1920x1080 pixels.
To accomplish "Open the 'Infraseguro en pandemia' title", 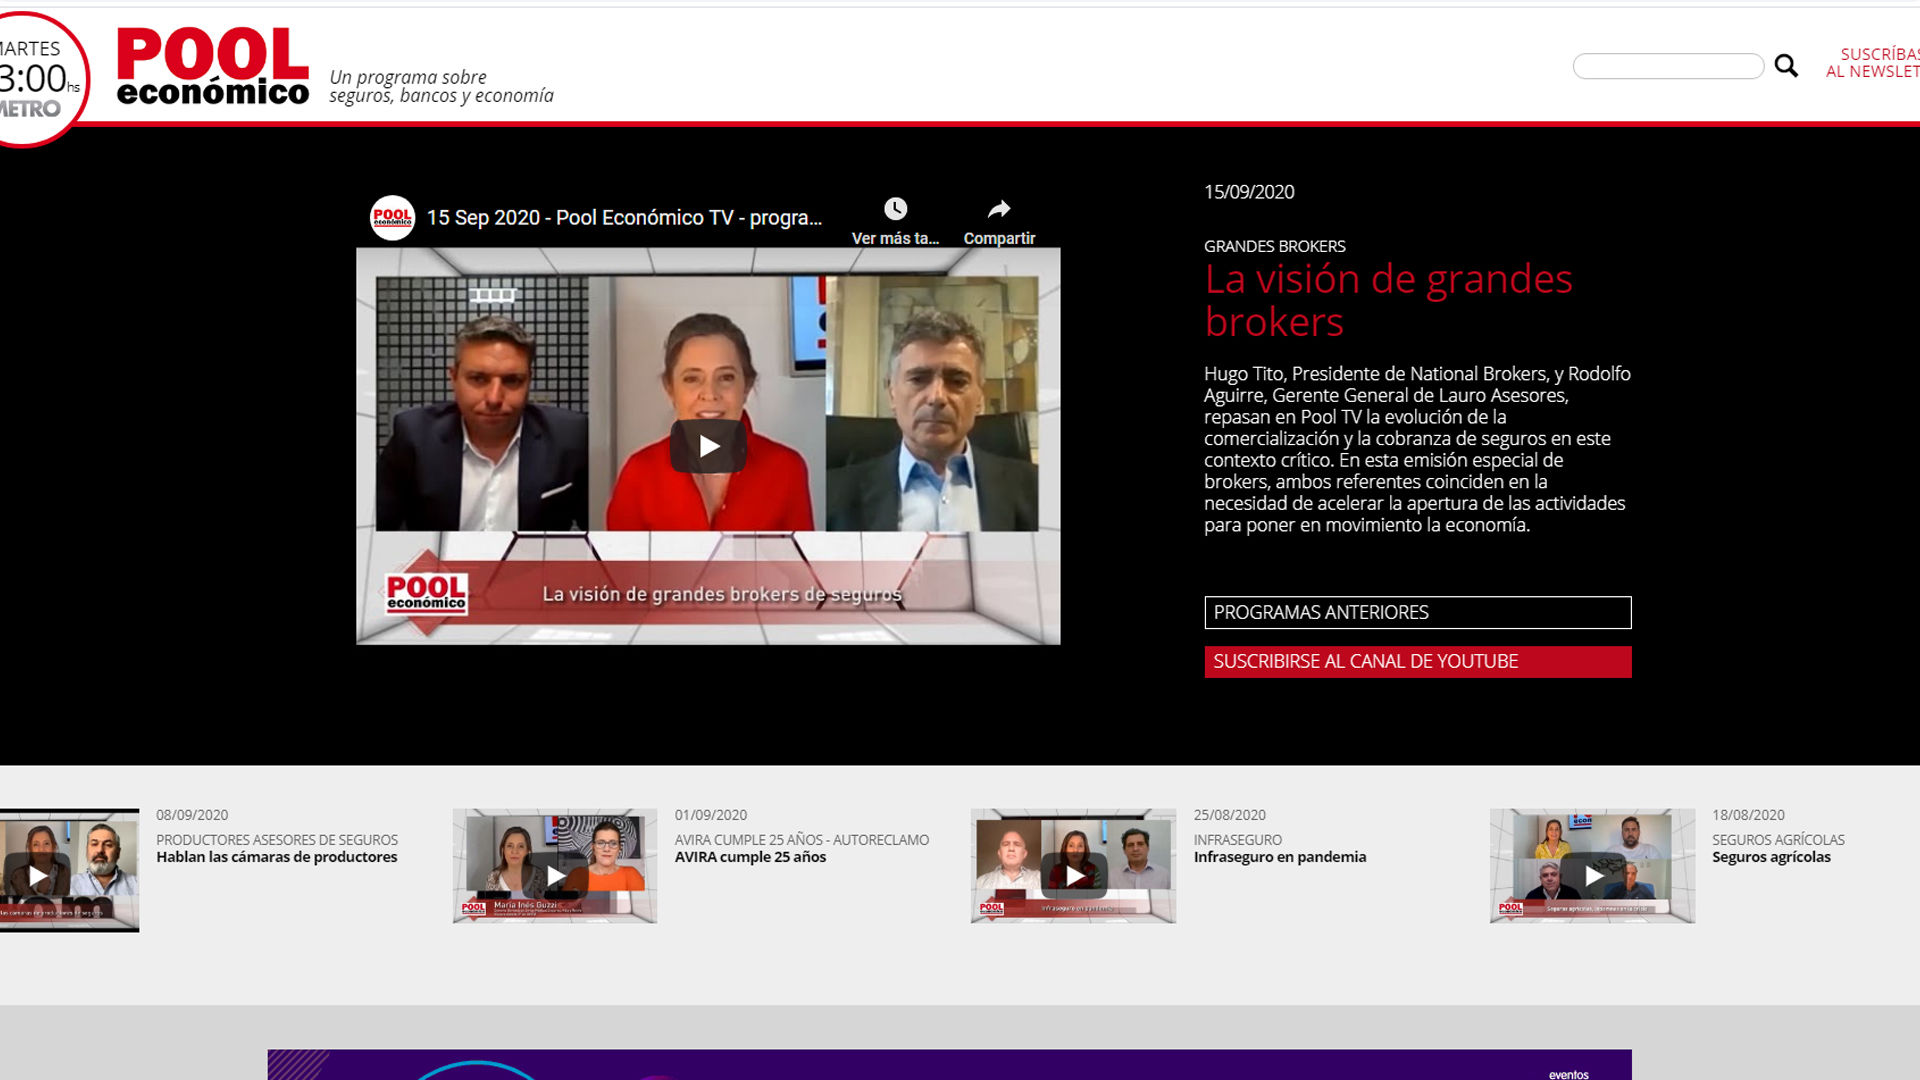I will tap(1279, 857).
